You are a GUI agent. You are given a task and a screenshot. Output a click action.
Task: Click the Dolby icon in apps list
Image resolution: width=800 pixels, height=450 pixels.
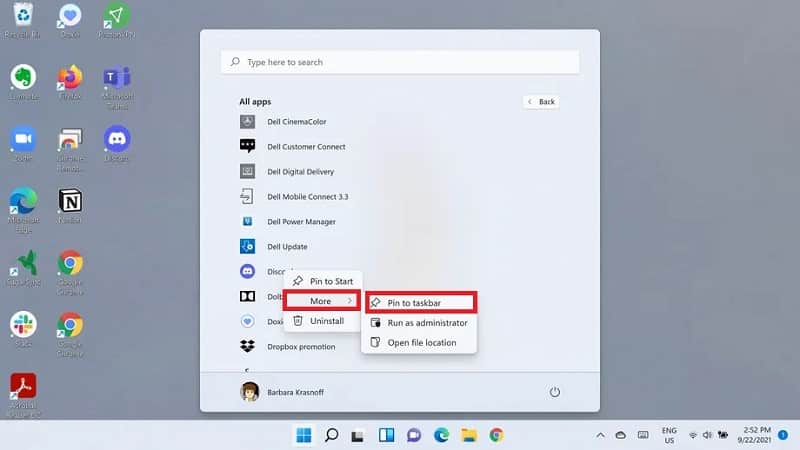pyautogui.click(x=247, y=296)
